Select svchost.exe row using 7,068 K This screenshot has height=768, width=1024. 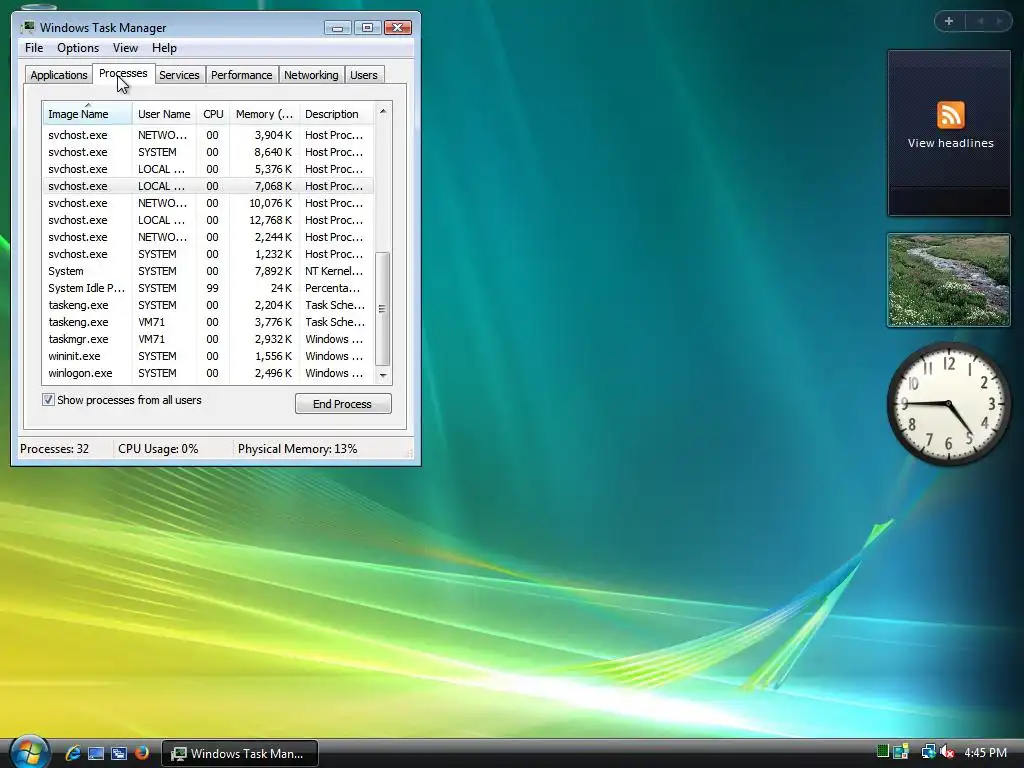coord(209,186)
